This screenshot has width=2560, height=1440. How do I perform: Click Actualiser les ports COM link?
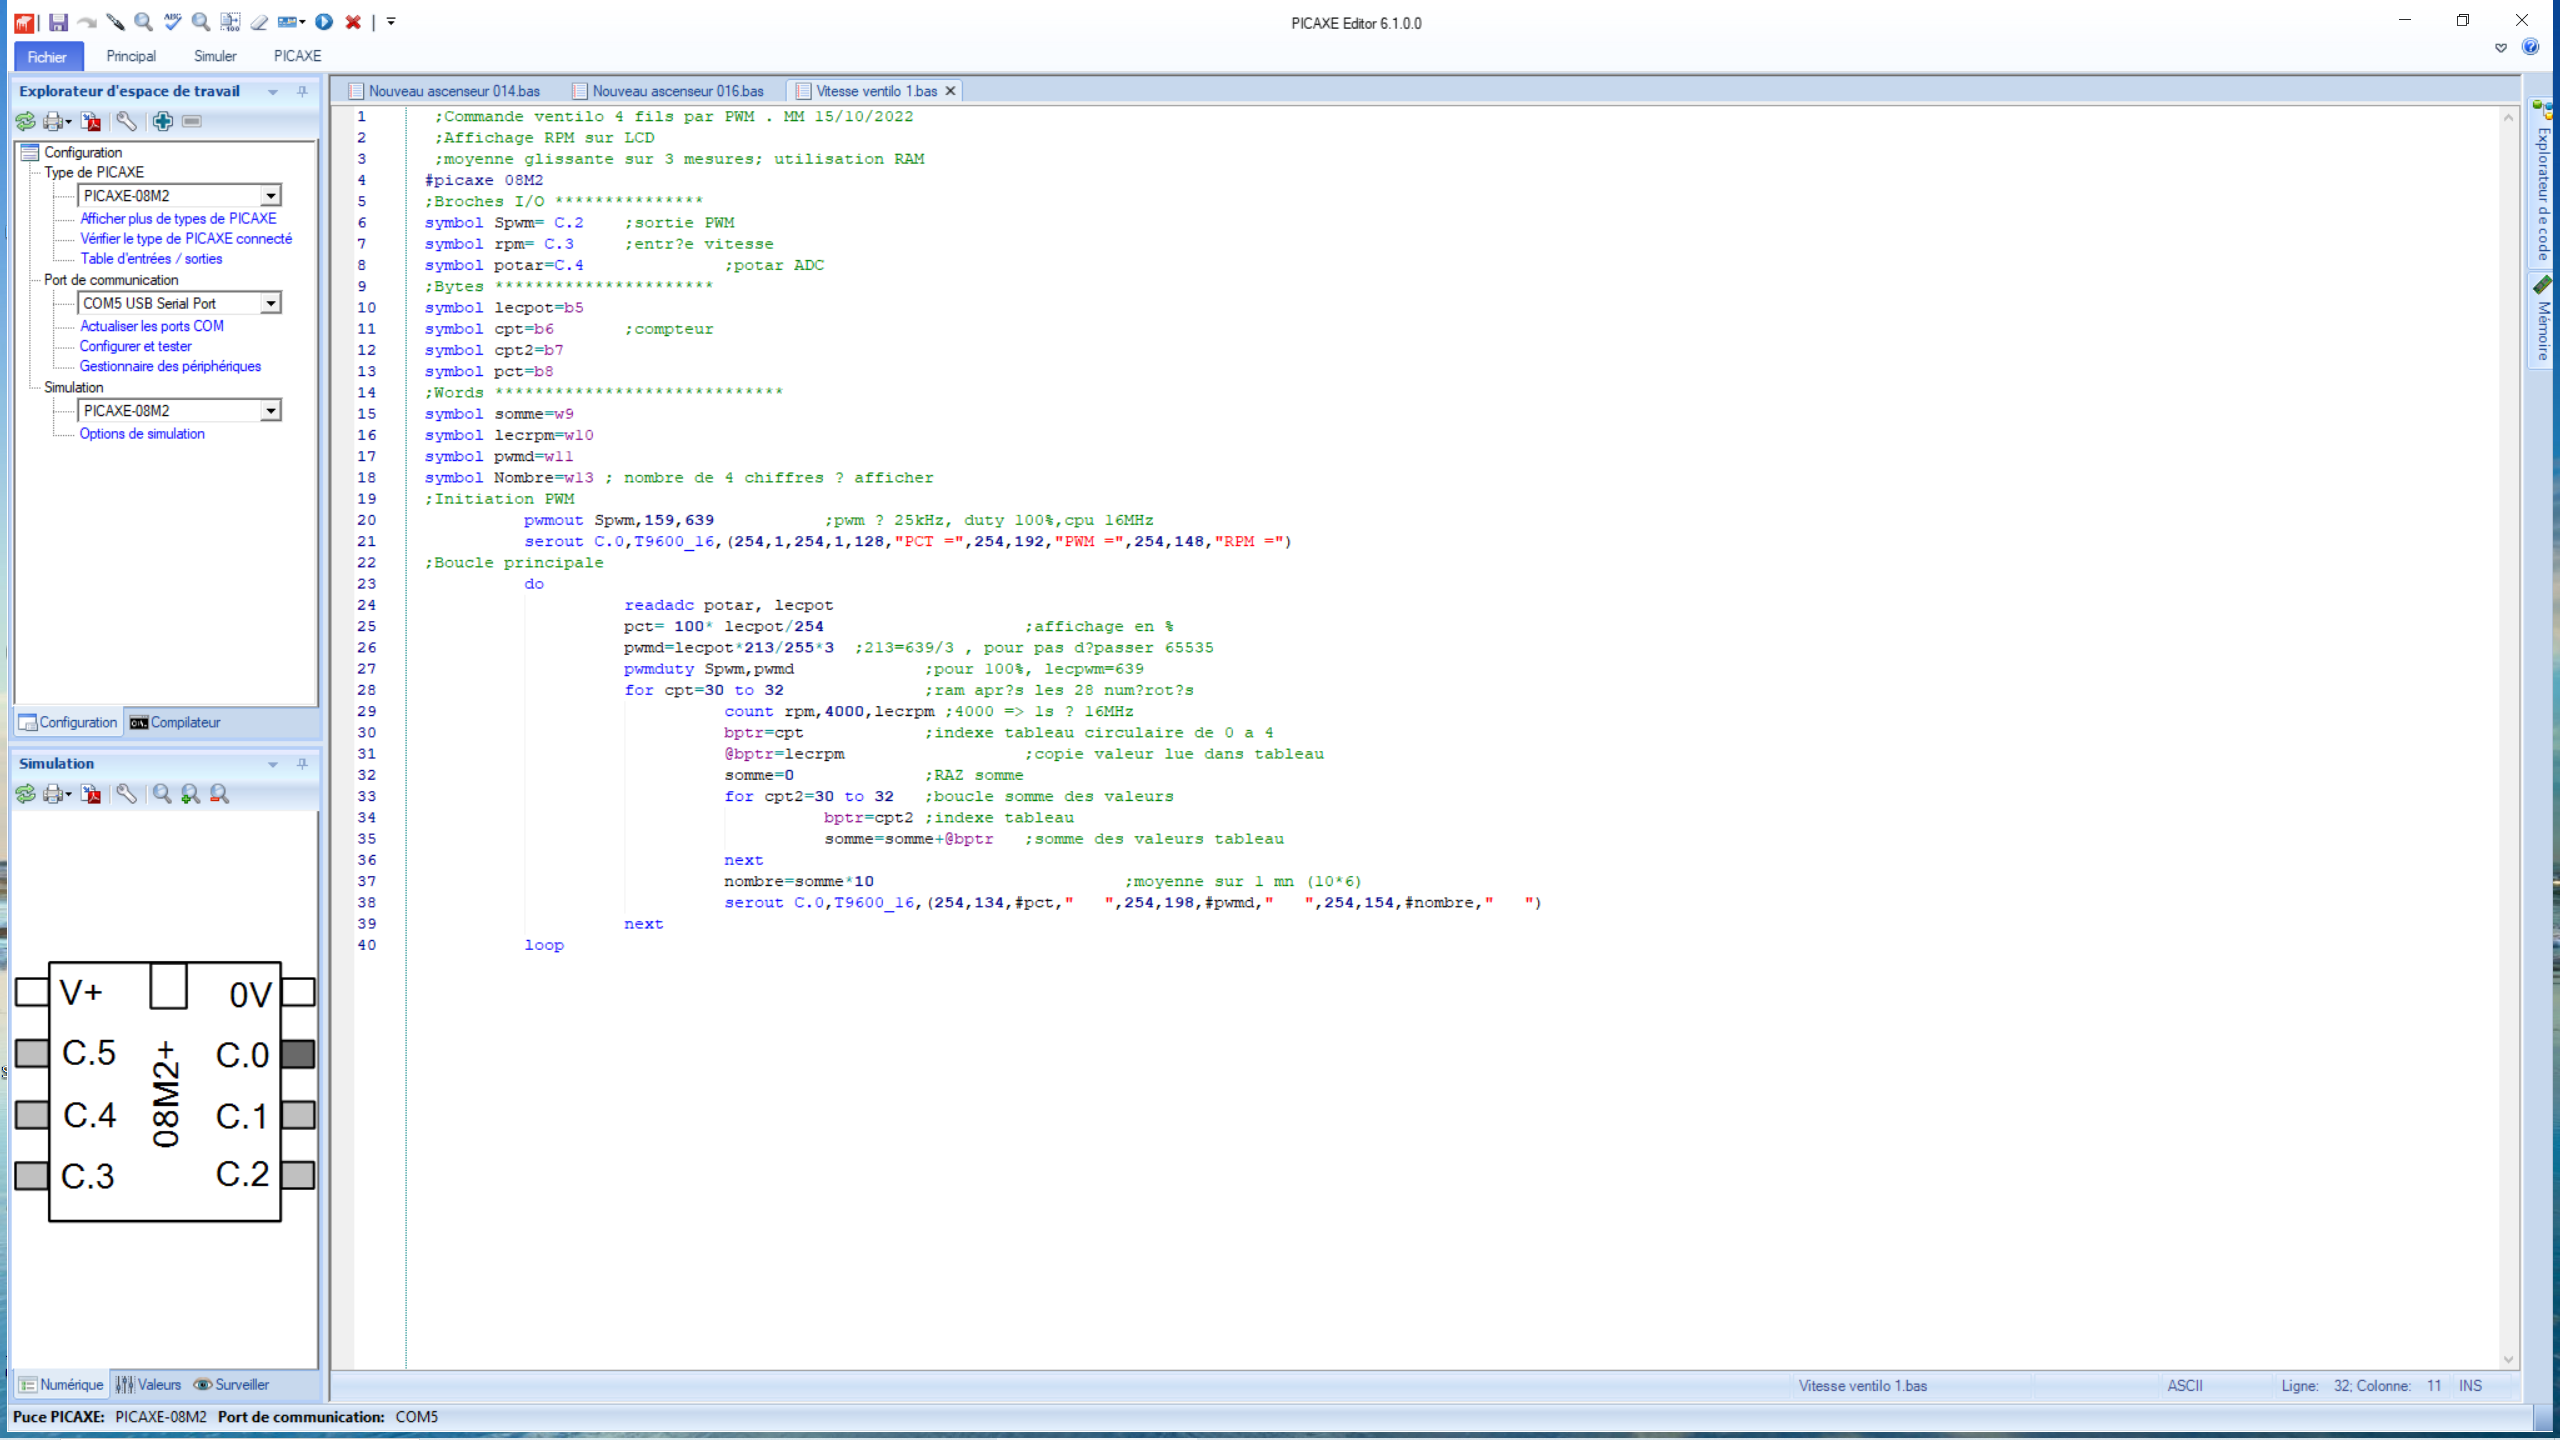(152, 326)
